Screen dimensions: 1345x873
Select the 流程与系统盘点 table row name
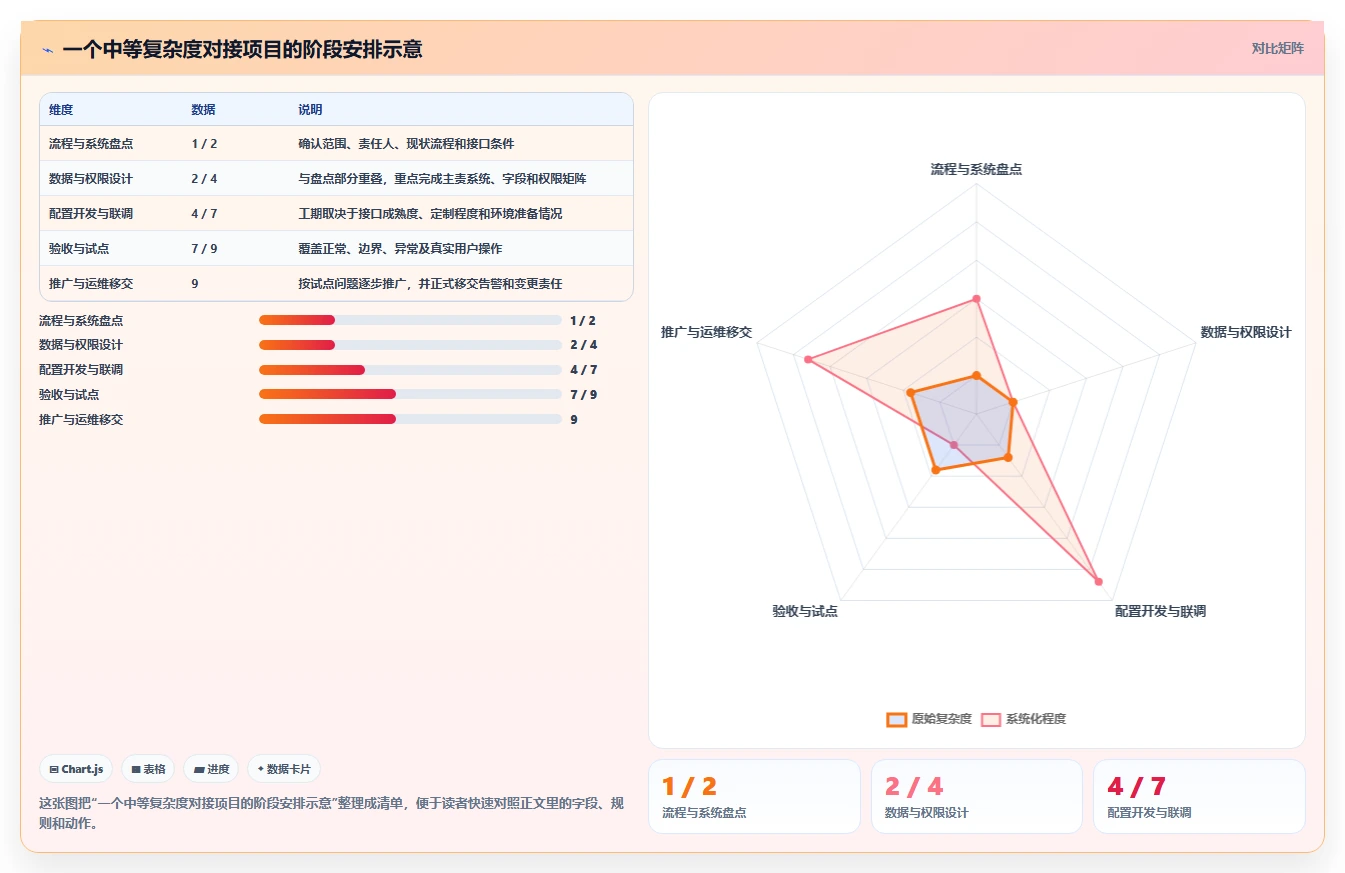(x=91, y=144)
